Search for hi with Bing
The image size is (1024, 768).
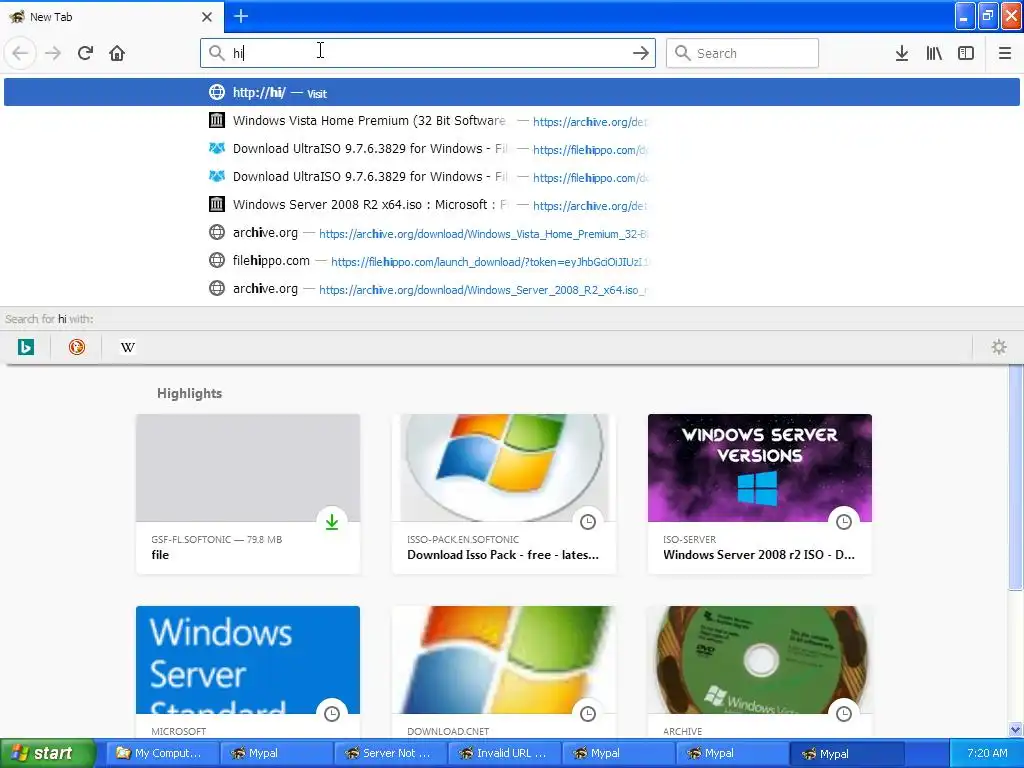(25, 347)
